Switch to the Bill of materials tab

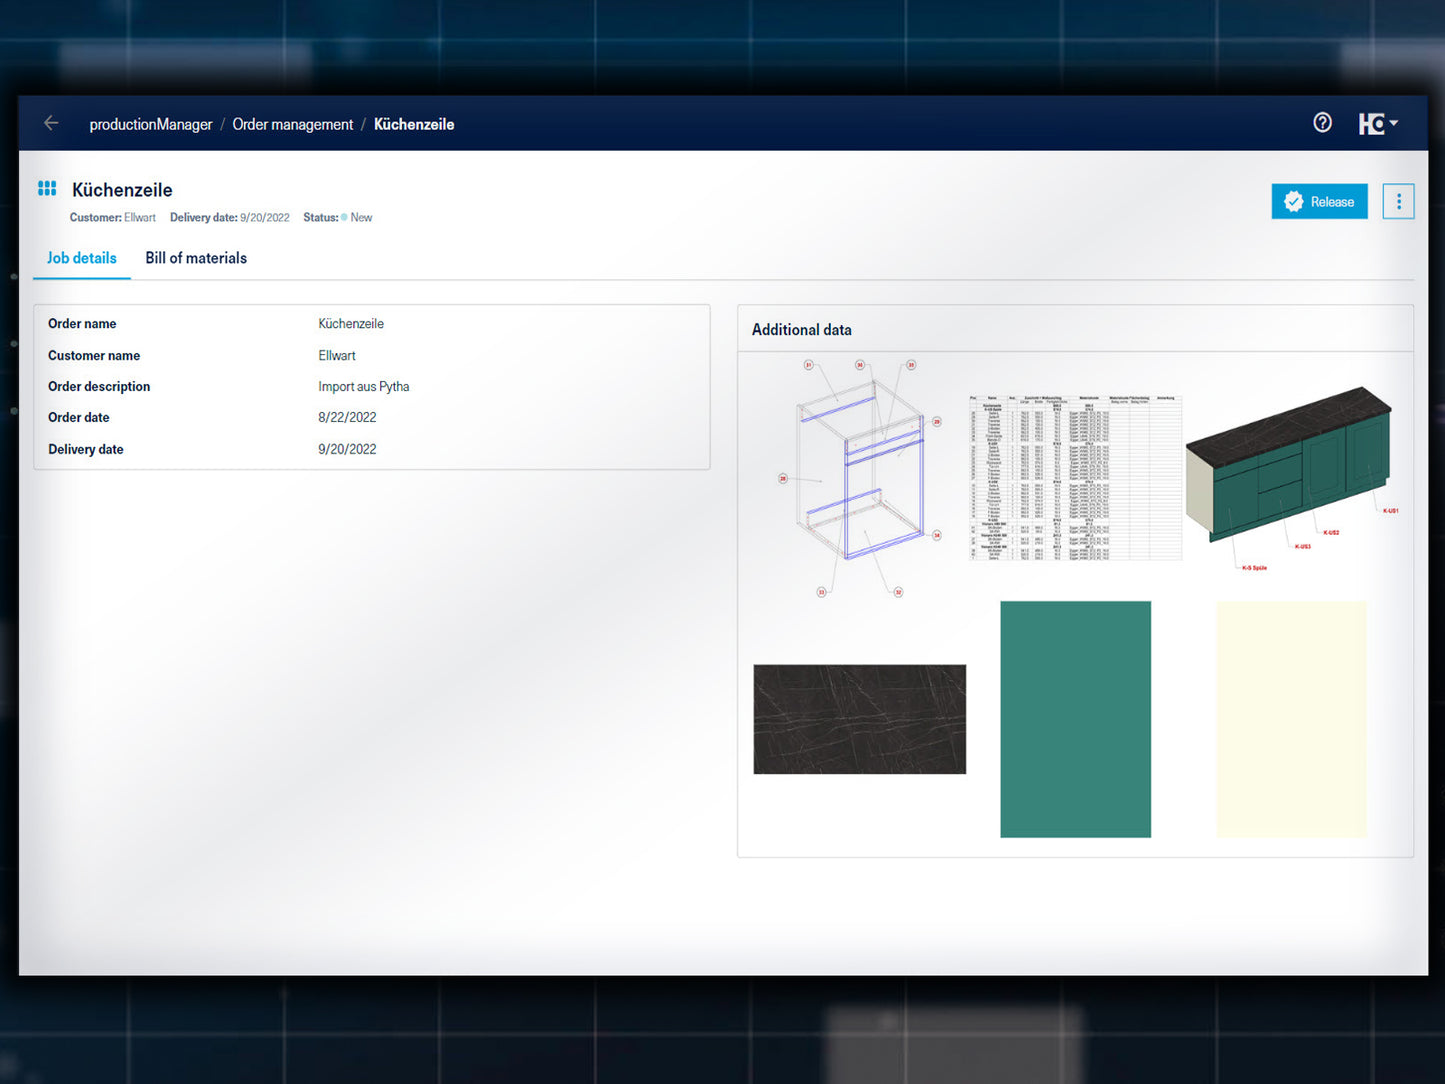196,258
